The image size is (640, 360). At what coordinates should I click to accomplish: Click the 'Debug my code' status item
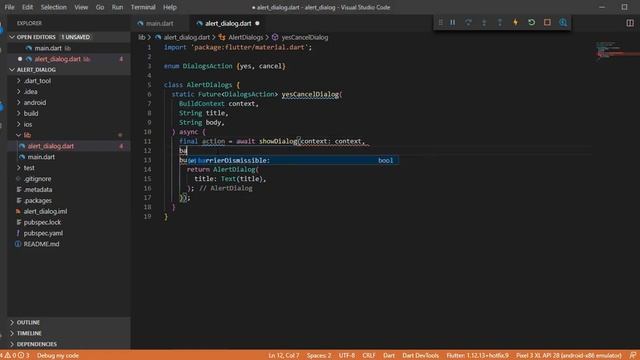pyautogui.click(x=58, y=356)
